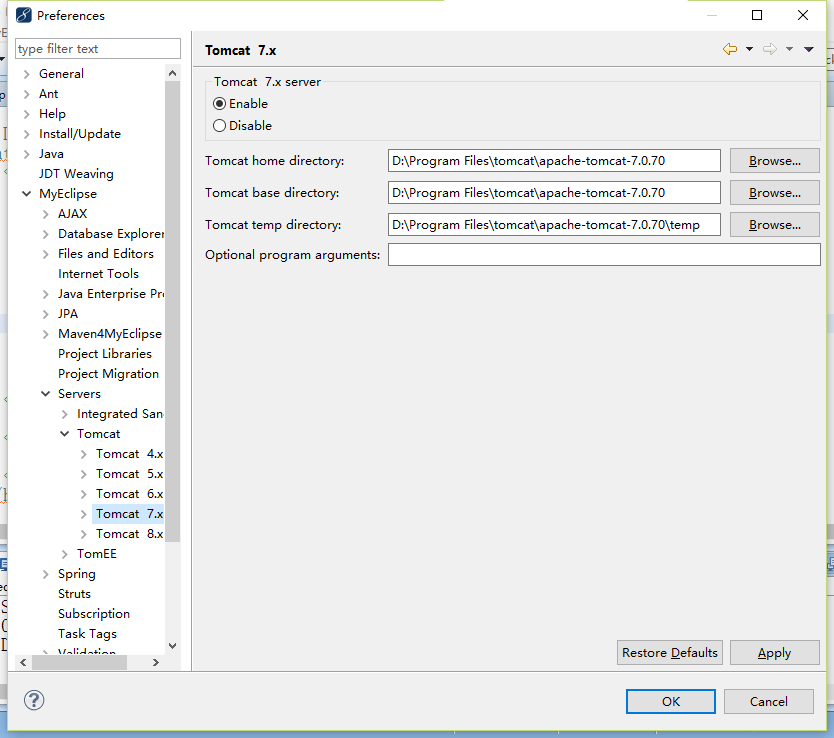Screen dimensions: 834x738
Task: Click the Apply button
Action: point(774,652)
